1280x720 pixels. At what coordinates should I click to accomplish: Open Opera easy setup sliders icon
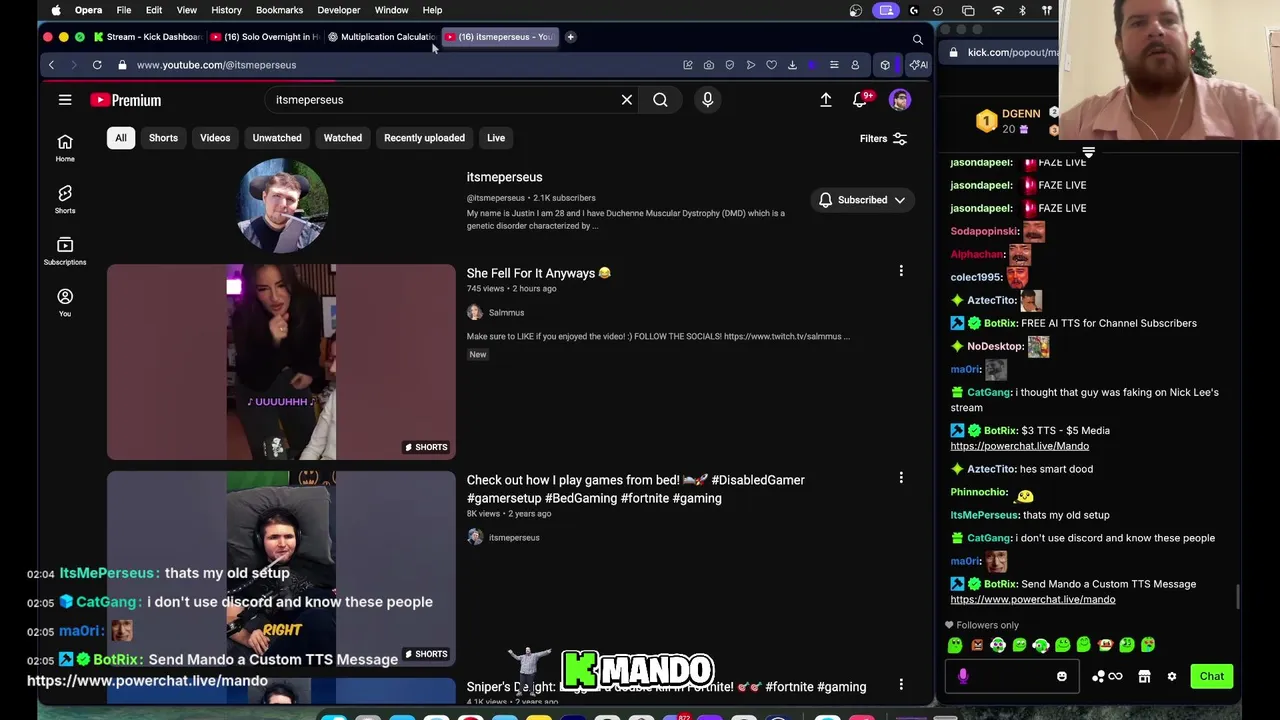click(834, 65)
